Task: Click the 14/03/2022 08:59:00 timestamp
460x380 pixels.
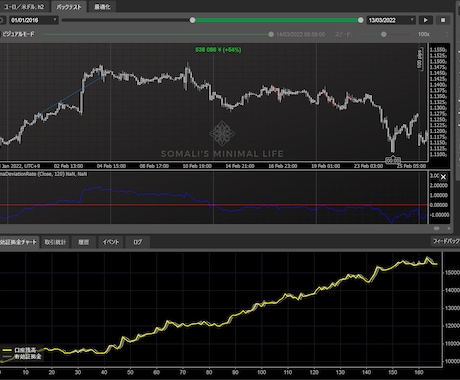Action: [x=301, y=34]
